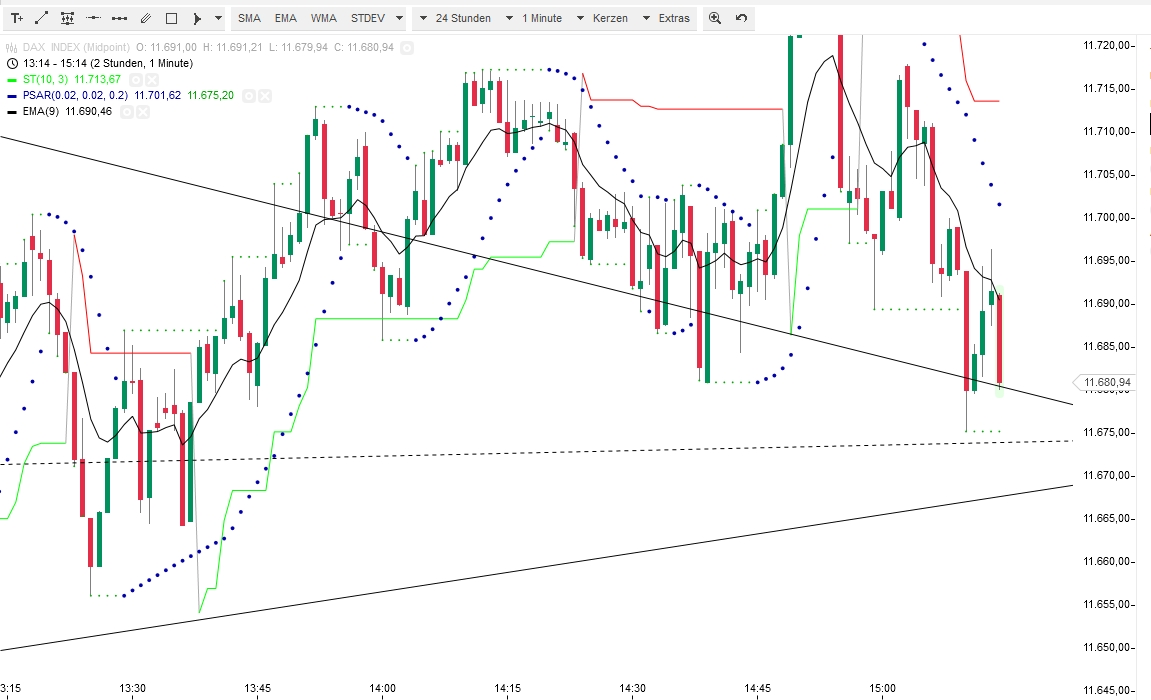Open the 1 Minute interval selector

[x=541, y=17]
